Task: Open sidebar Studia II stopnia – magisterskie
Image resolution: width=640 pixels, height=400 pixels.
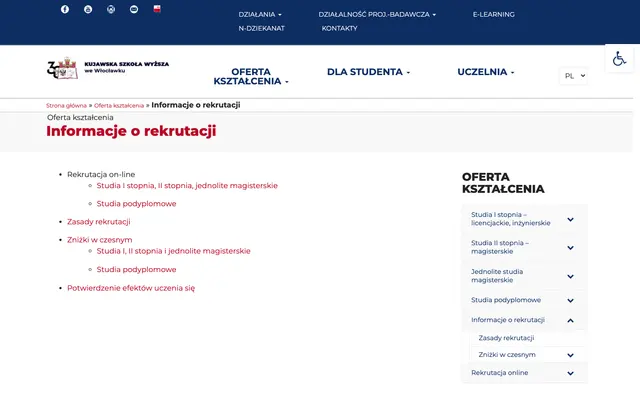Action: coord(500,247)
